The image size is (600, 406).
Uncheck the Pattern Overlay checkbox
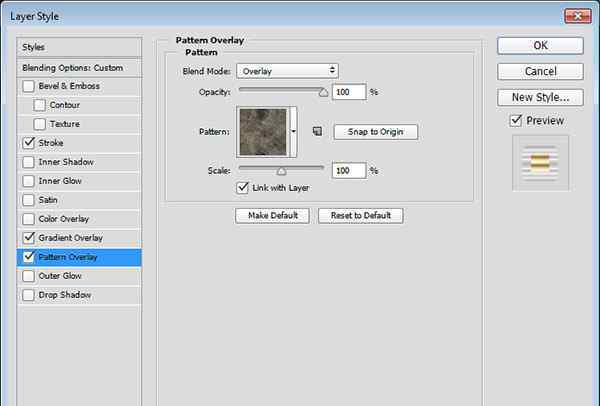(28, 257)
